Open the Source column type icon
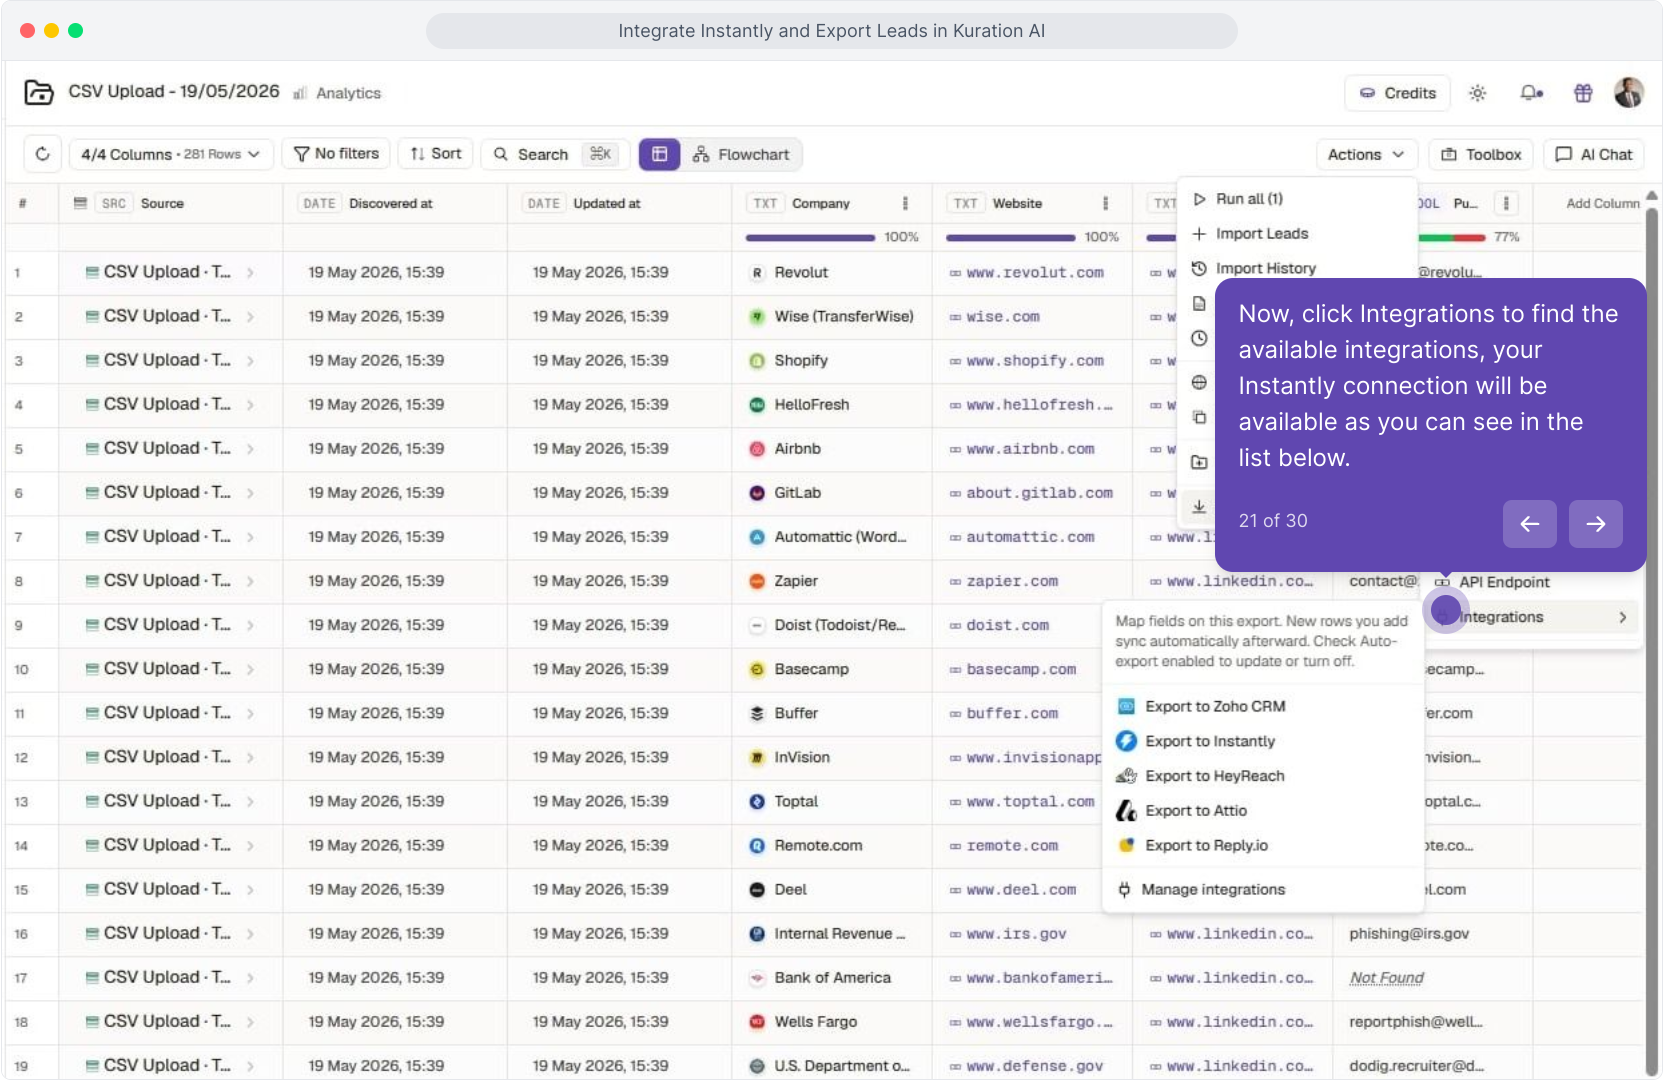Screen dimensions: 1664x1080 (81, 203)
